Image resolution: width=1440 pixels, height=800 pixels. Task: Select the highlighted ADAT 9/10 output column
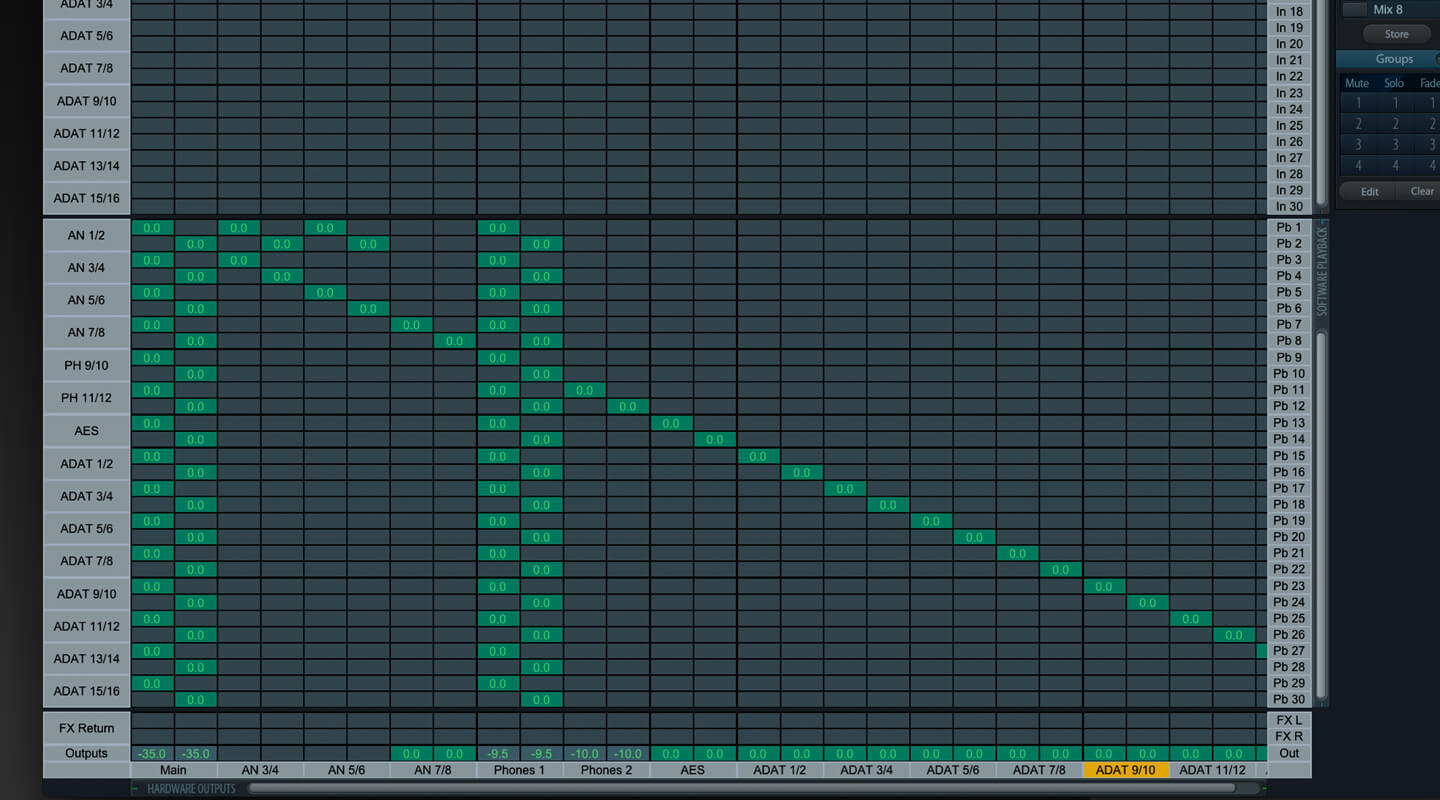click(x=1126, y=770)
